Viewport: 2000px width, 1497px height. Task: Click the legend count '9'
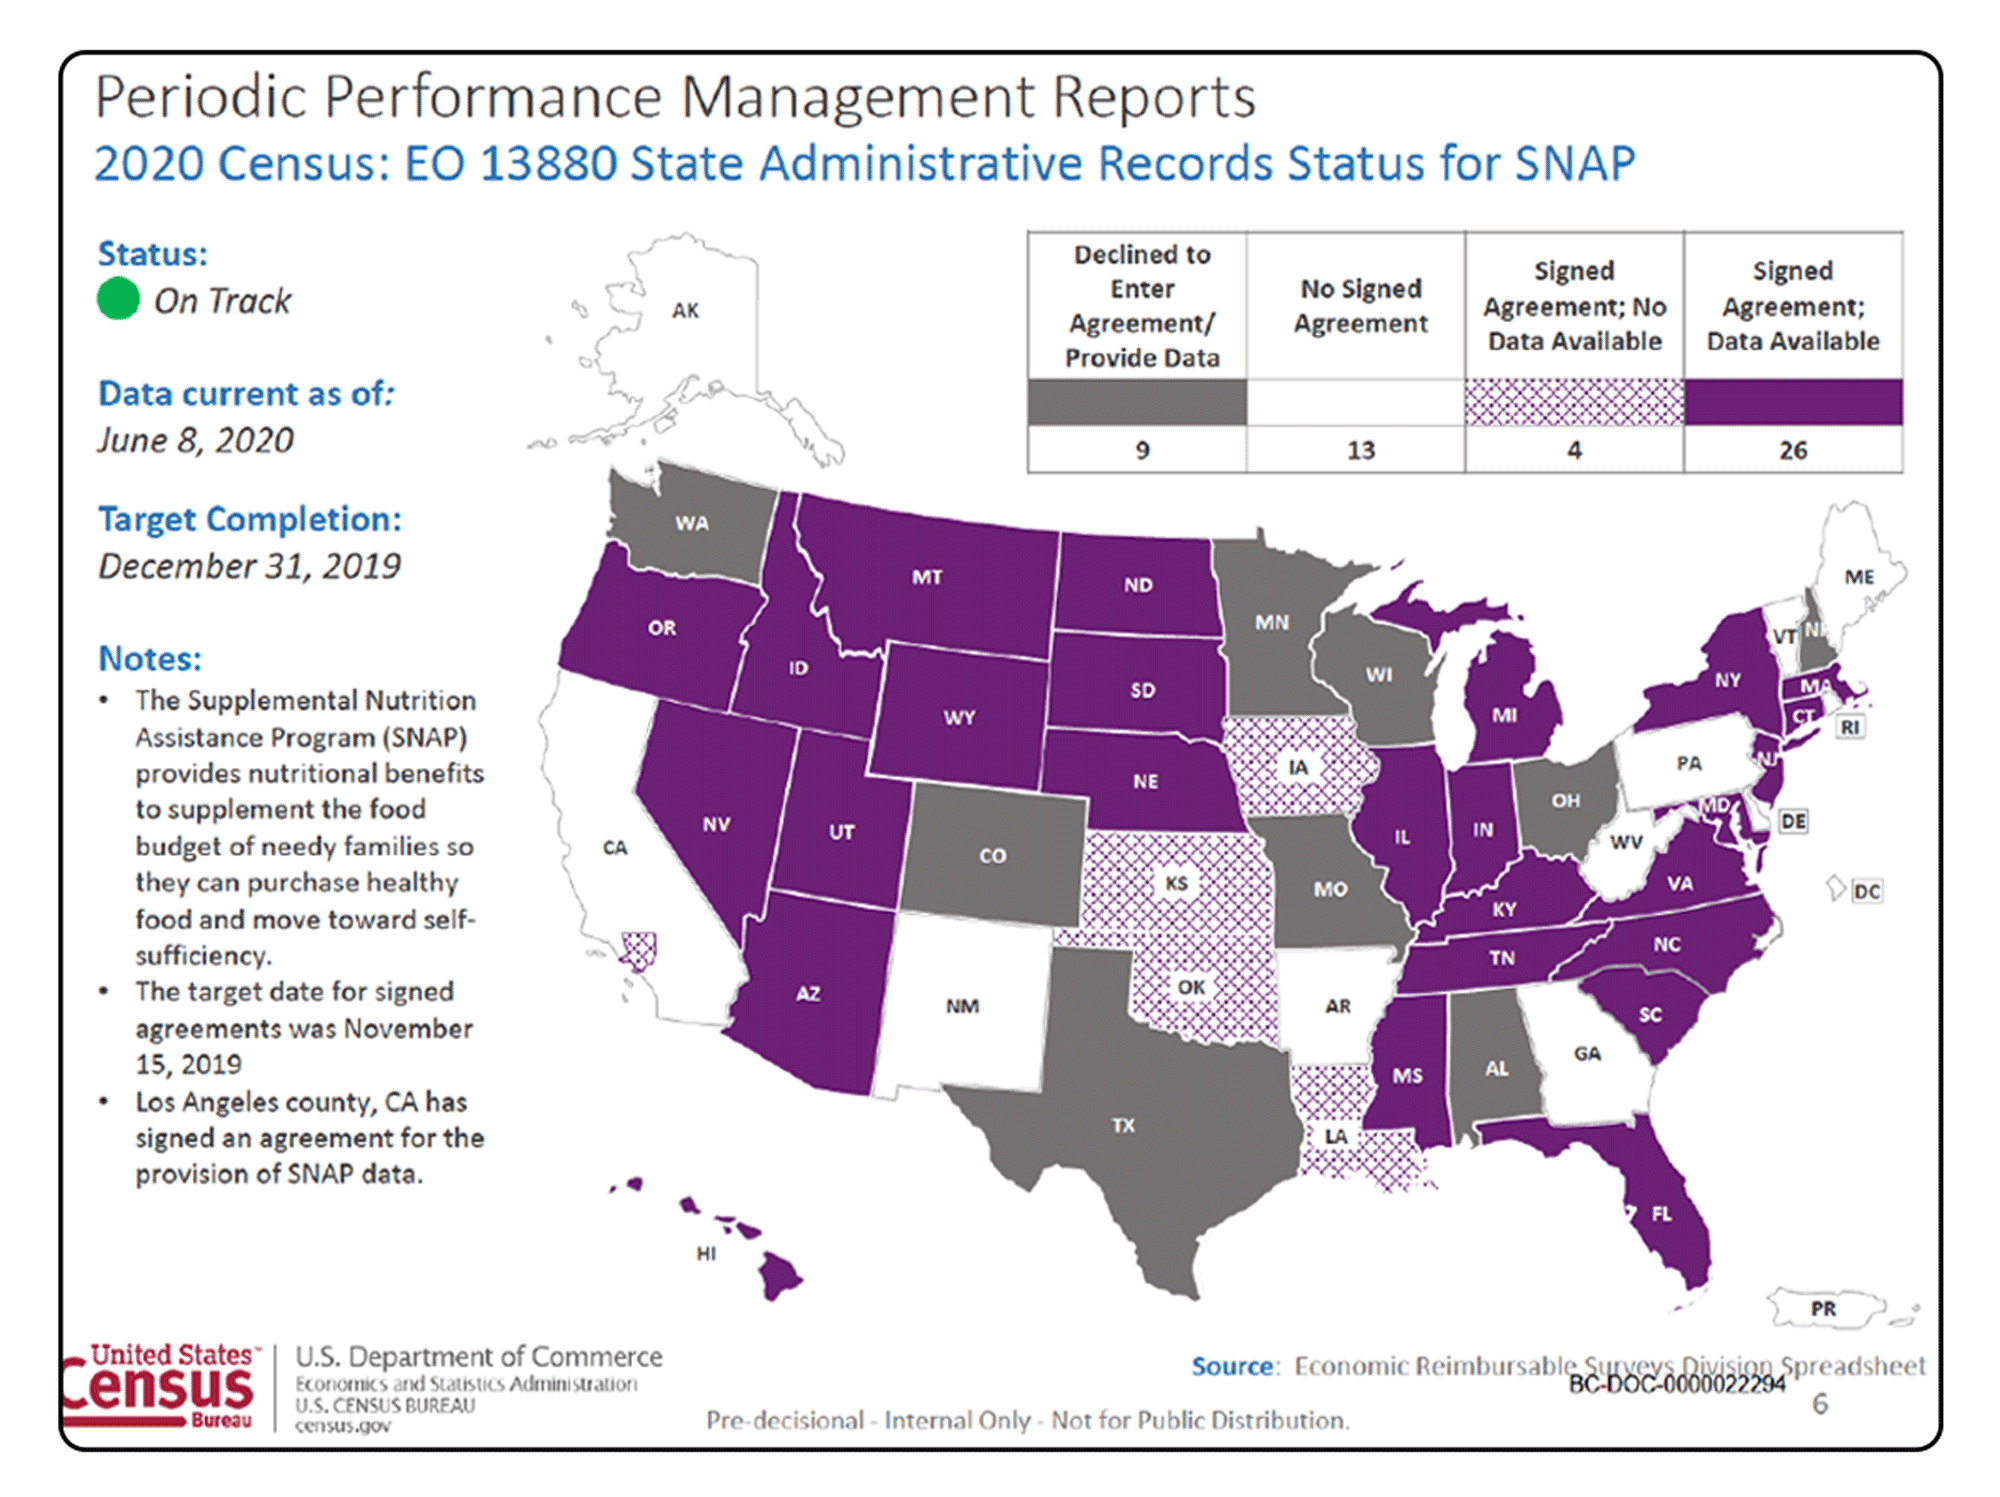click(x=1142, y=450)
